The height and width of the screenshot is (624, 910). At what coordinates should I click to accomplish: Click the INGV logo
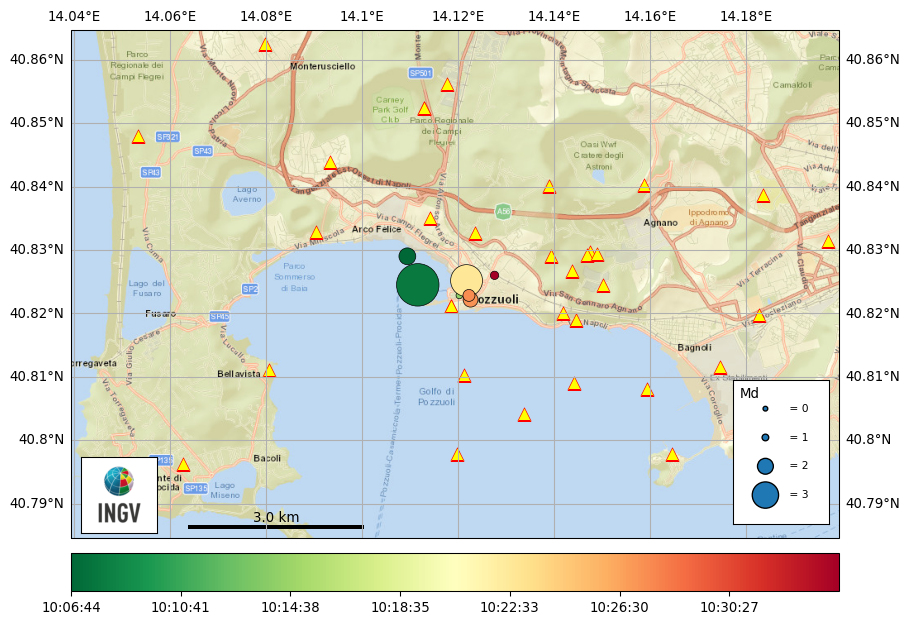coord(119,495)
